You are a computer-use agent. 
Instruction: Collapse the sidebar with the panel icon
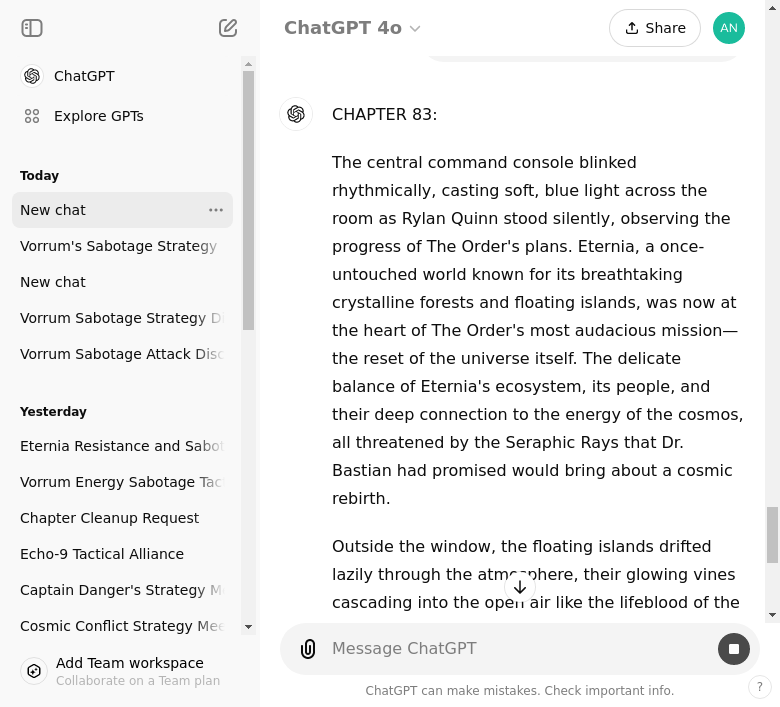[32, 28]
